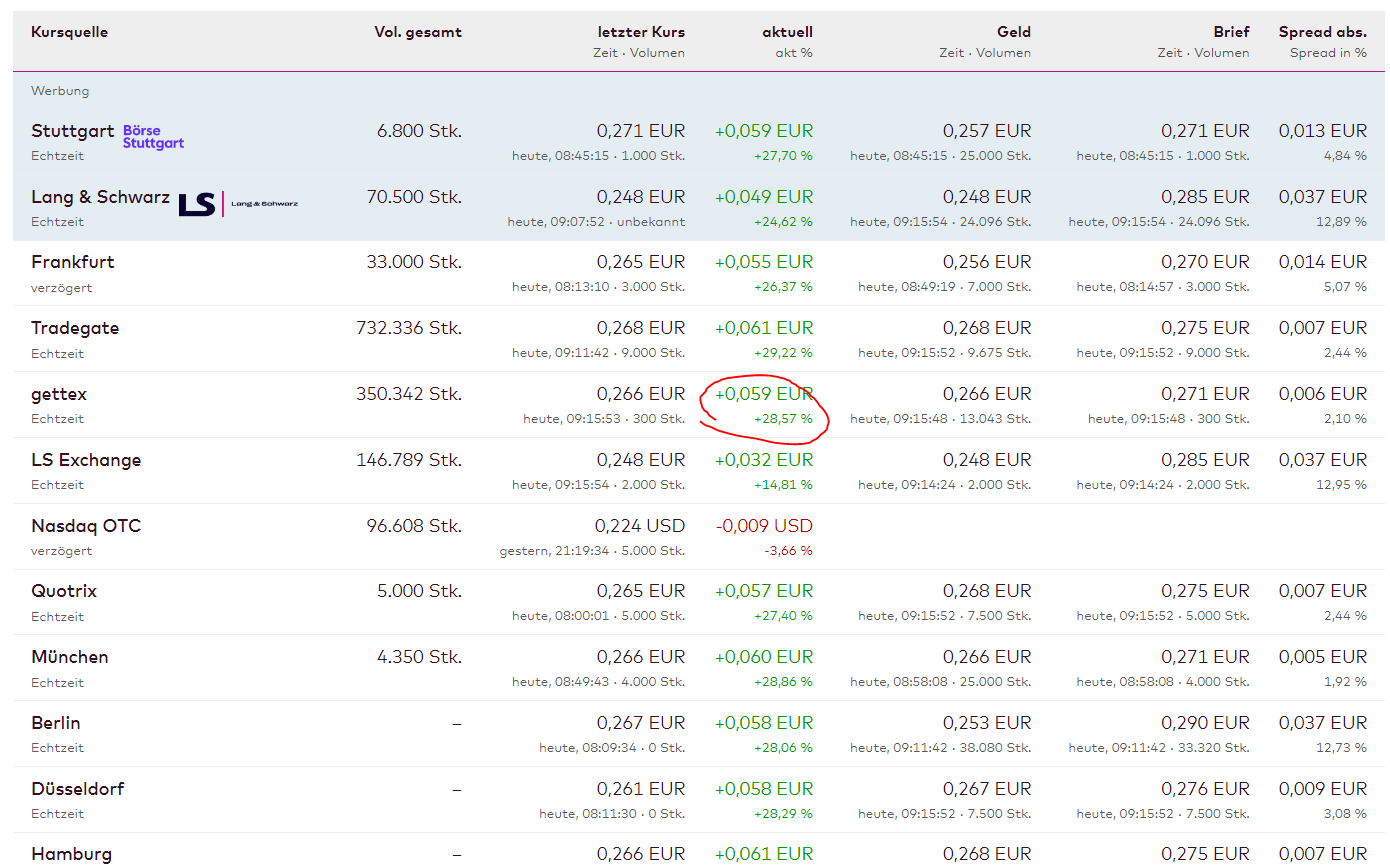
Task: Click the Kursquelle column header
Action: coord(69,32)
